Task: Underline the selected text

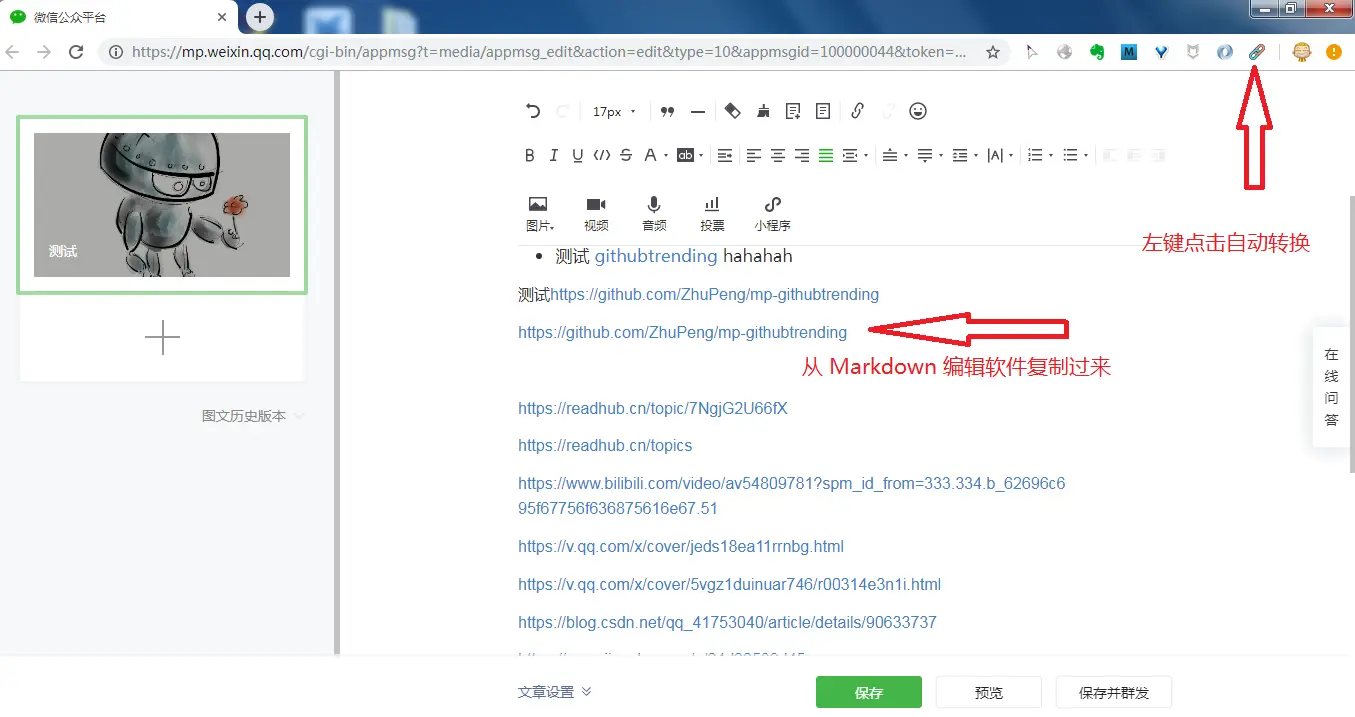Action: click(578, 155)
